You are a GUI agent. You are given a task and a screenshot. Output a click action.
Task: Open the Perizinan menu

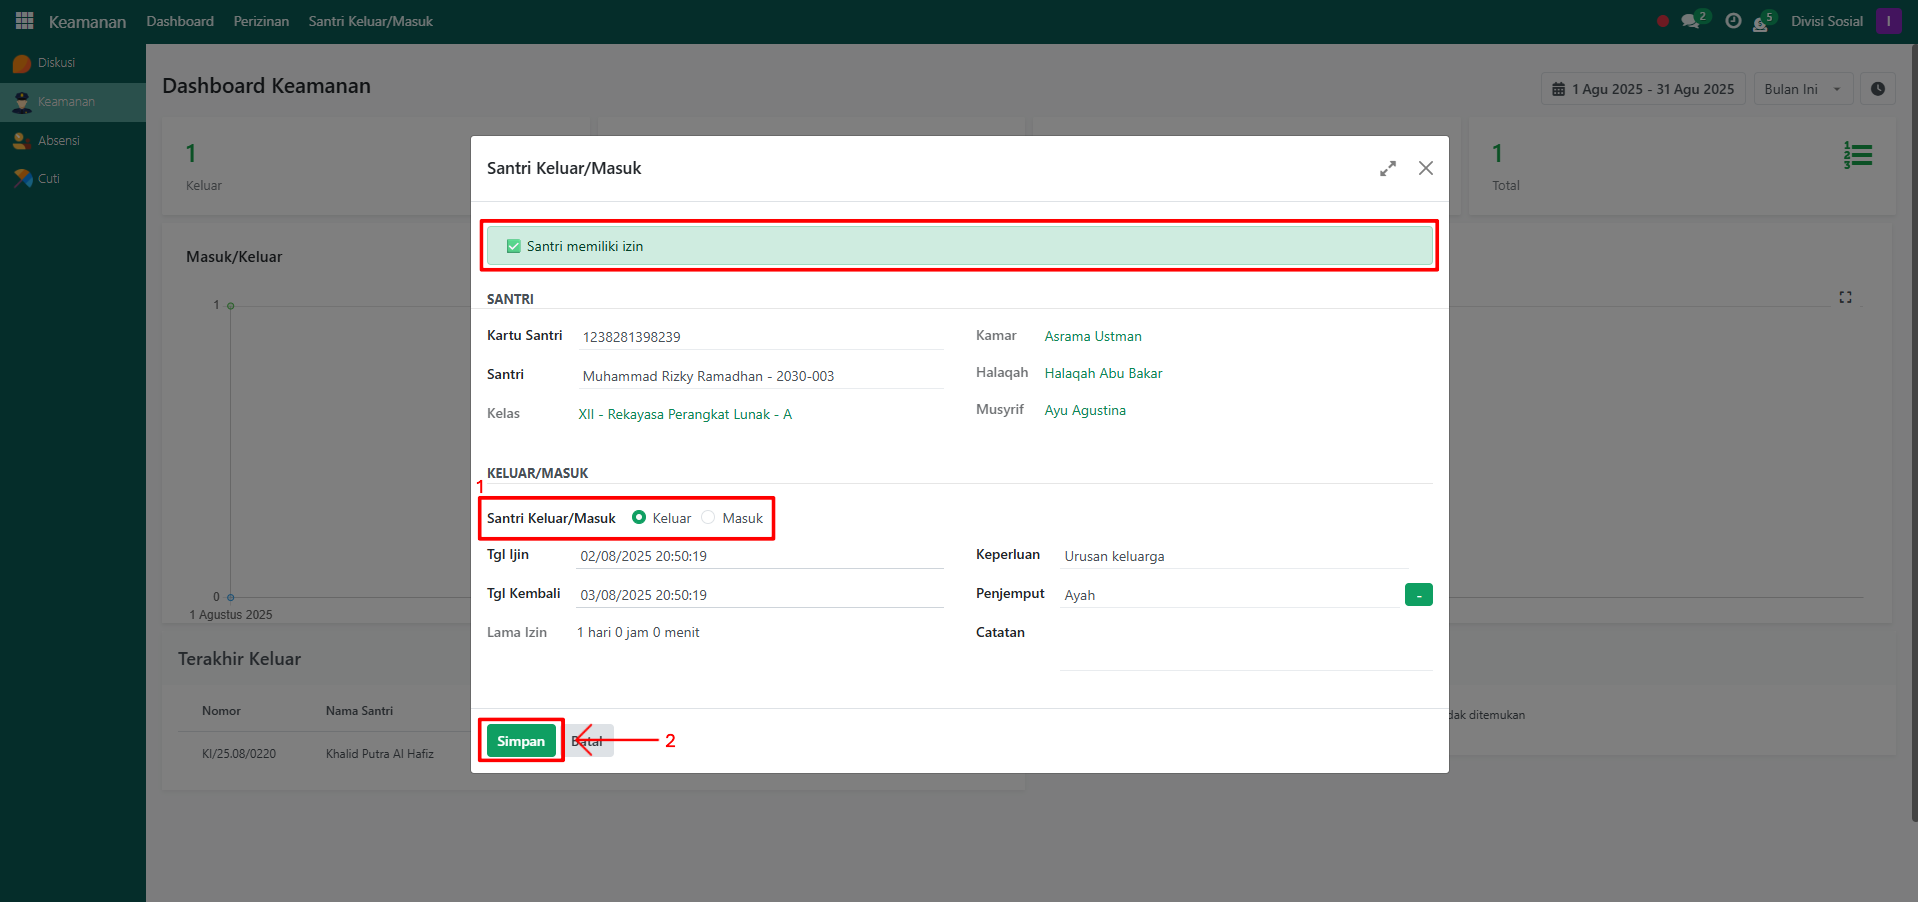point(261,21)
